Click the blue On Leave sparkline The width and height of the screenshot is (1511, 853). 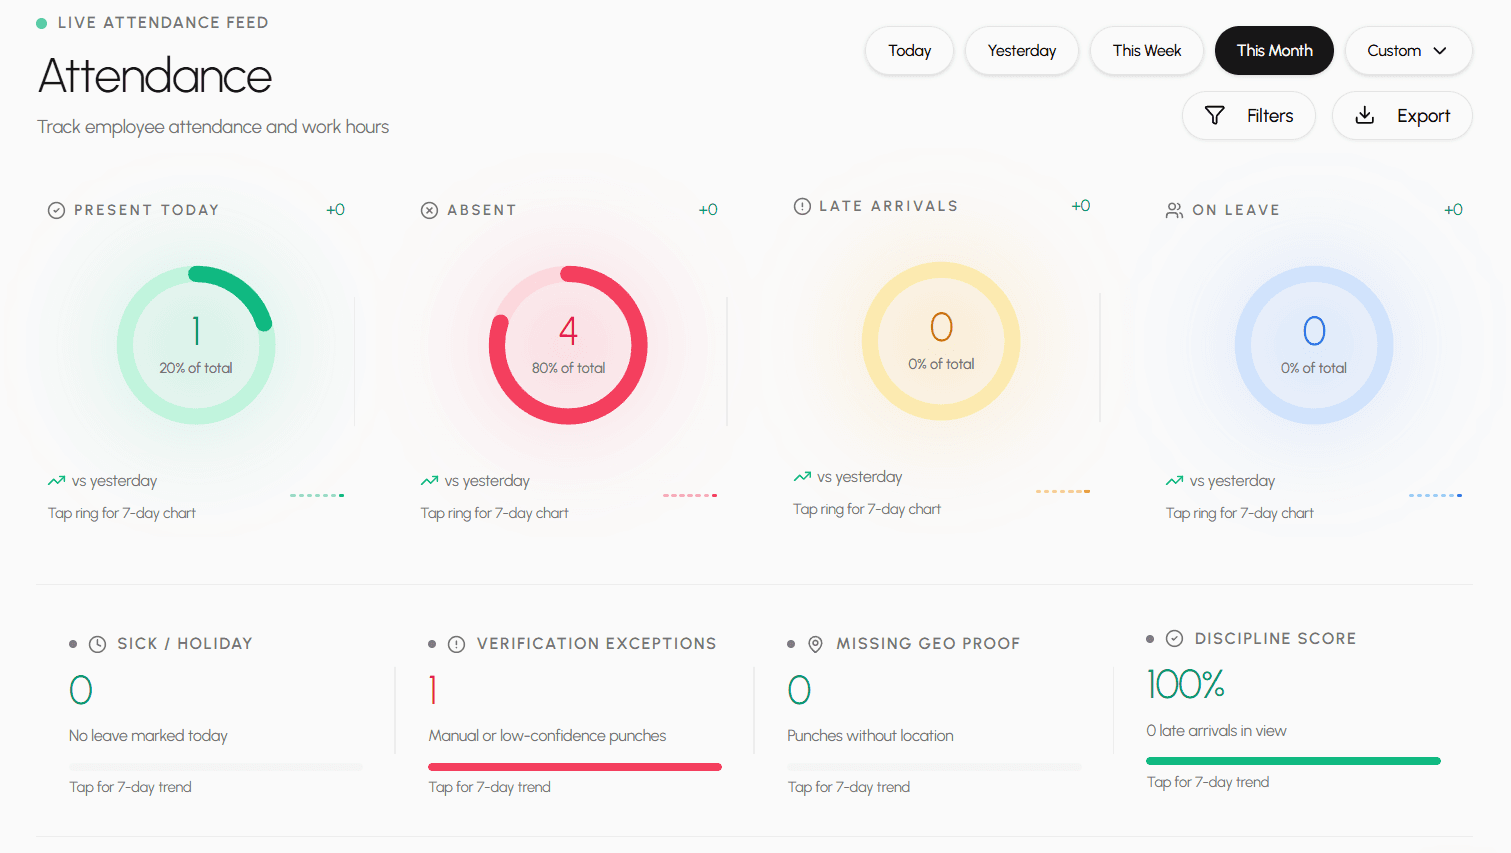(1435, 495)
